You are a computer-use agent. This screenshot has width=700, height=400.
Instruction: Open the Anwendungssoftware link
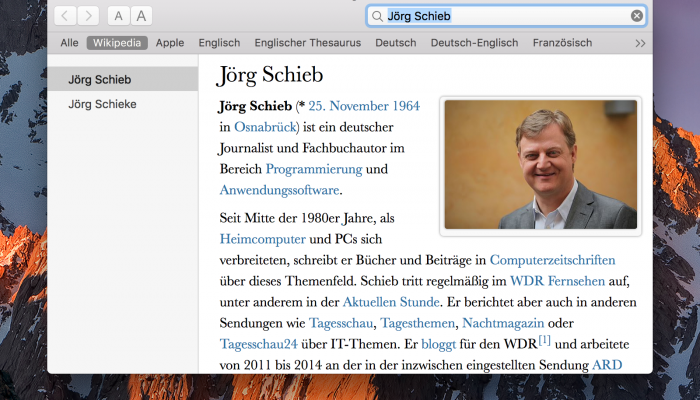pos(279,190)
